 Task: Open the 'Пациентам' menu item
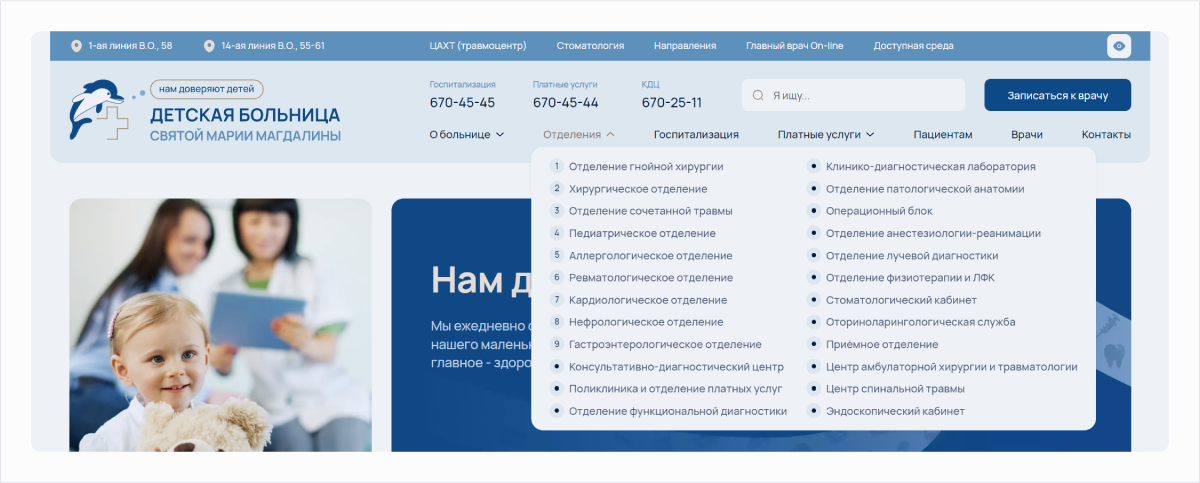pos(942,134)
